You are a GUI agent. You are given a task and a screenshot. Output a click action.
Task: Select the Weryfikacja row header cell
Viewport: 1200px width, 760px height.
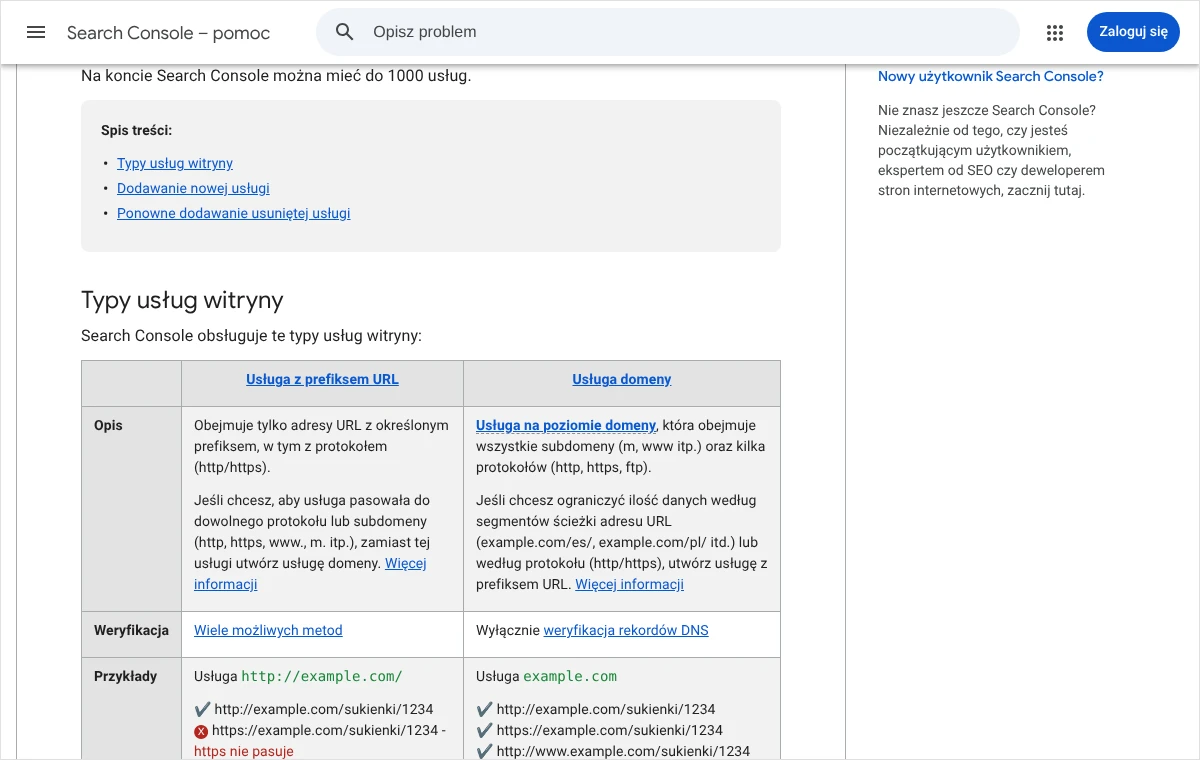[131, 635]
